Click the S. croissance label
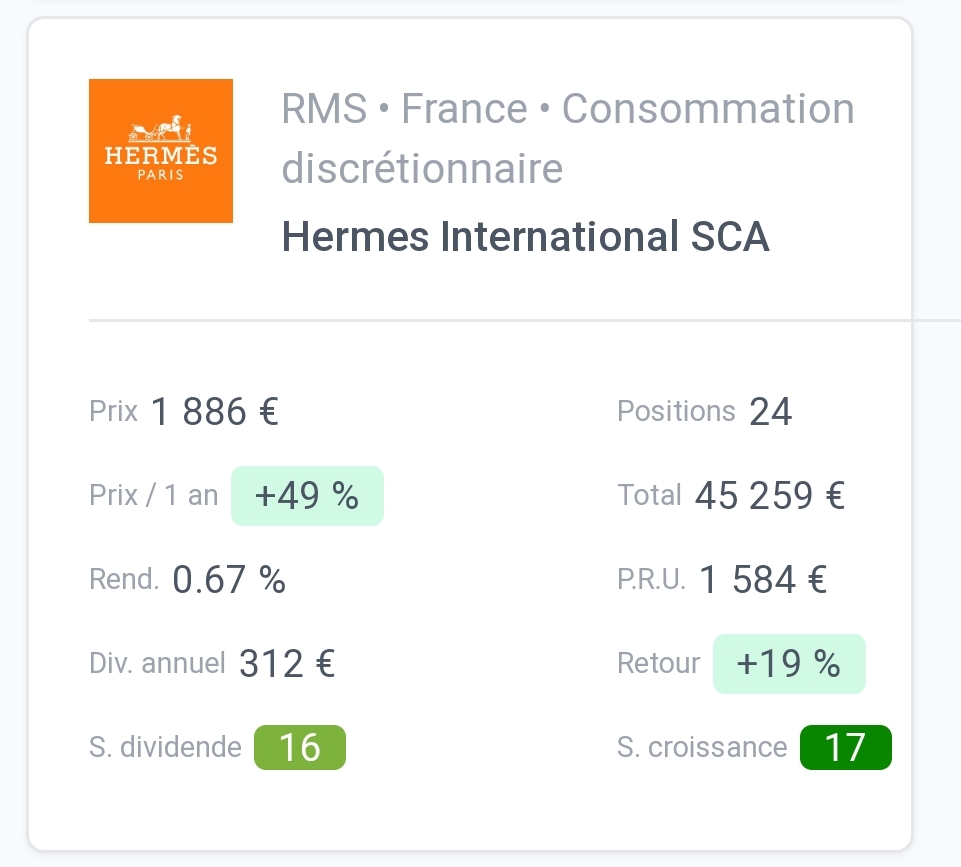Image resolution: width=961 pixels, height=867 pixels. pyautogui.click(x=702, y=747)
